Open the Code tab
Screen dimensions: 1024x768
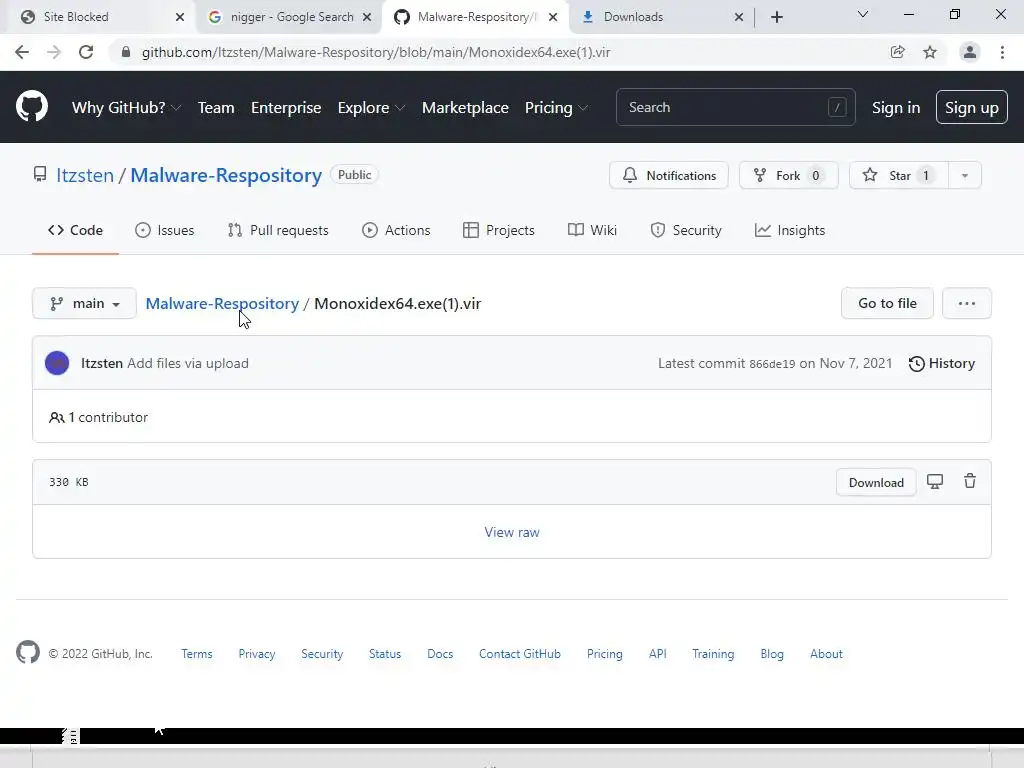[75, 230]
